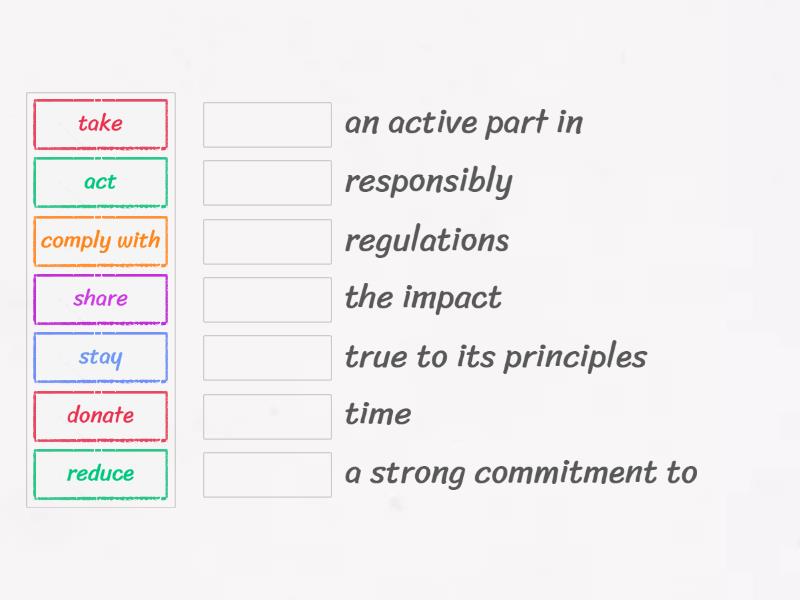Viewport: 800px width, 600px height.
Task: Select the "share" word tile
Action: click(x=100, y=299)
